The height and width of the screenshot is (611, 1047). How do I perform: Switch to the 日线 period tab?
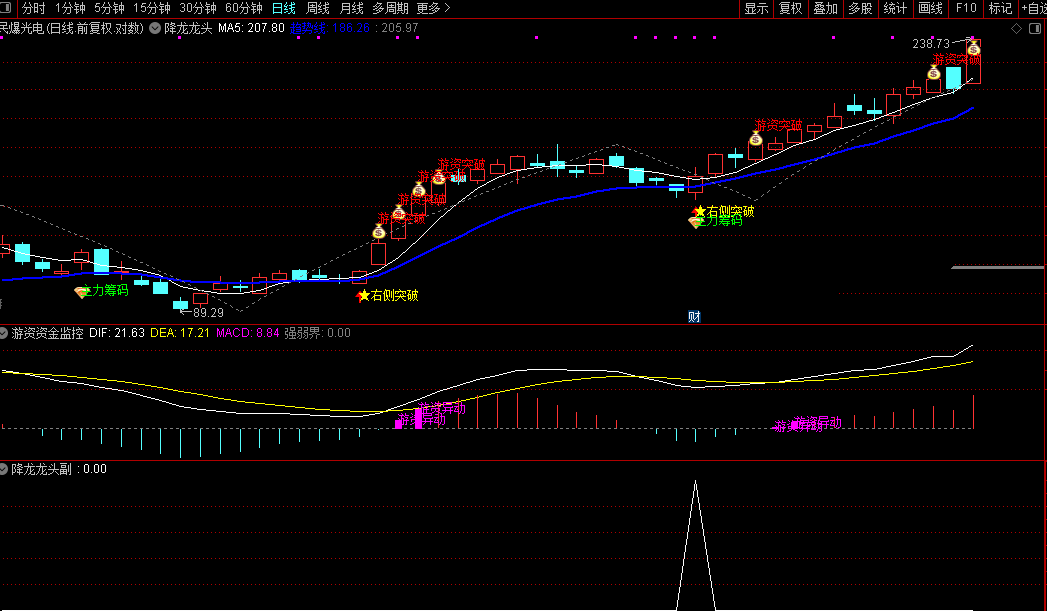point(284,8)
